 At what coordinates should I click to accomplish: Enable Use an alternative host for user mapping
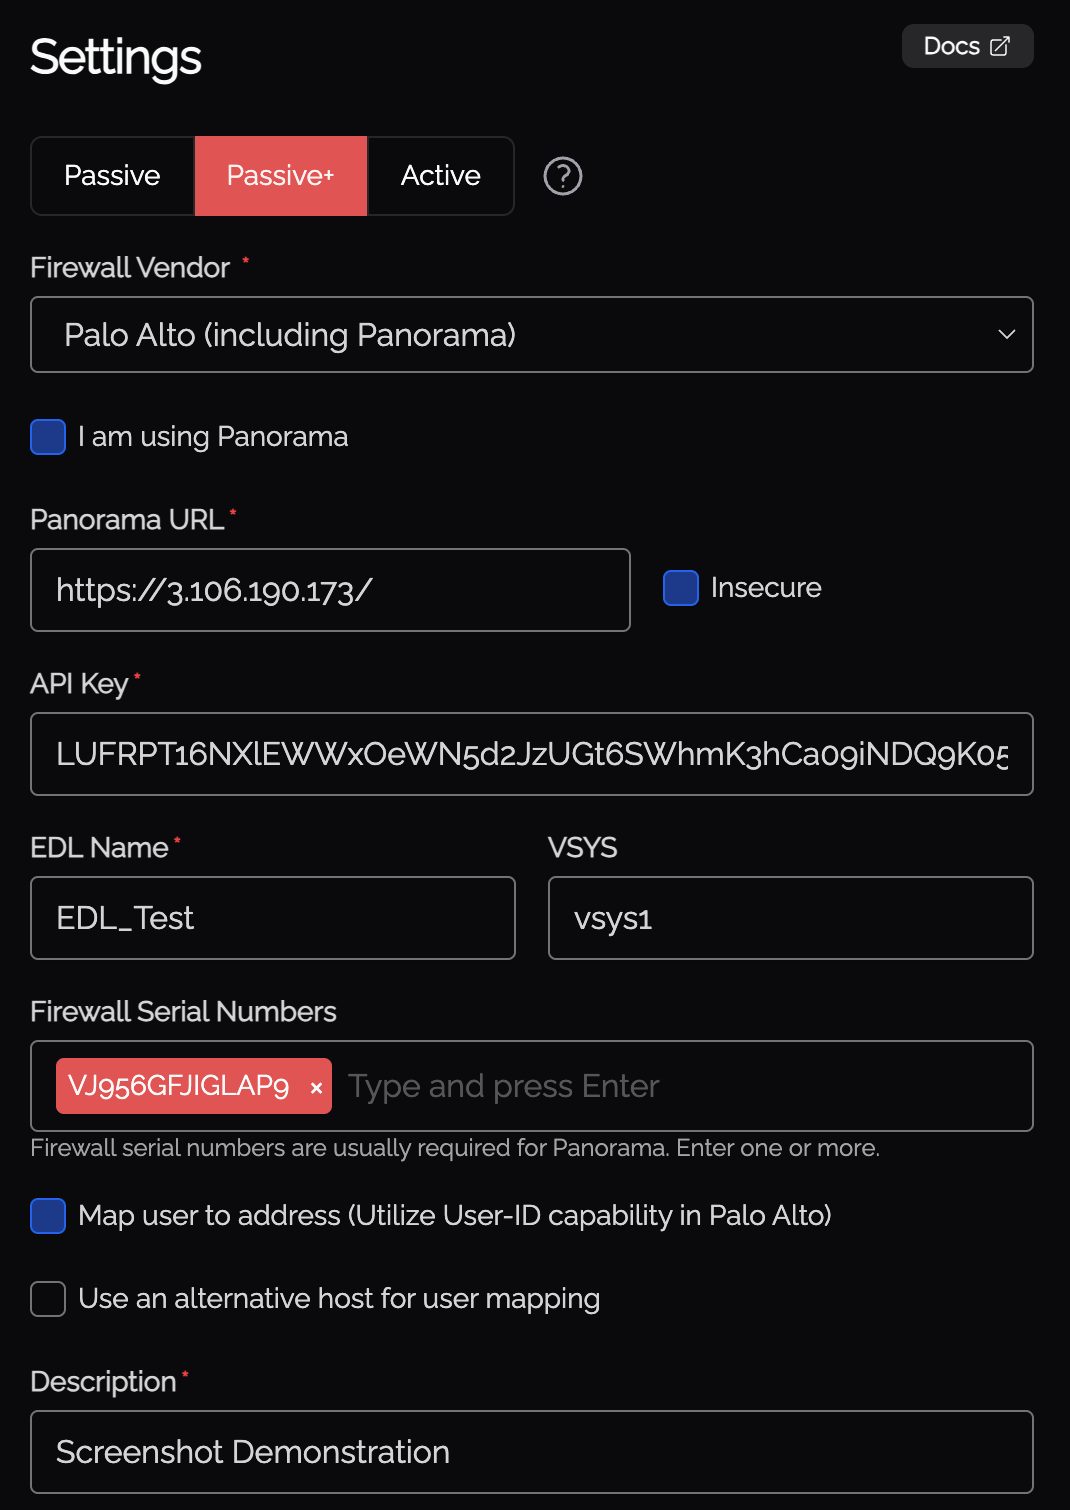[47, 1298]
